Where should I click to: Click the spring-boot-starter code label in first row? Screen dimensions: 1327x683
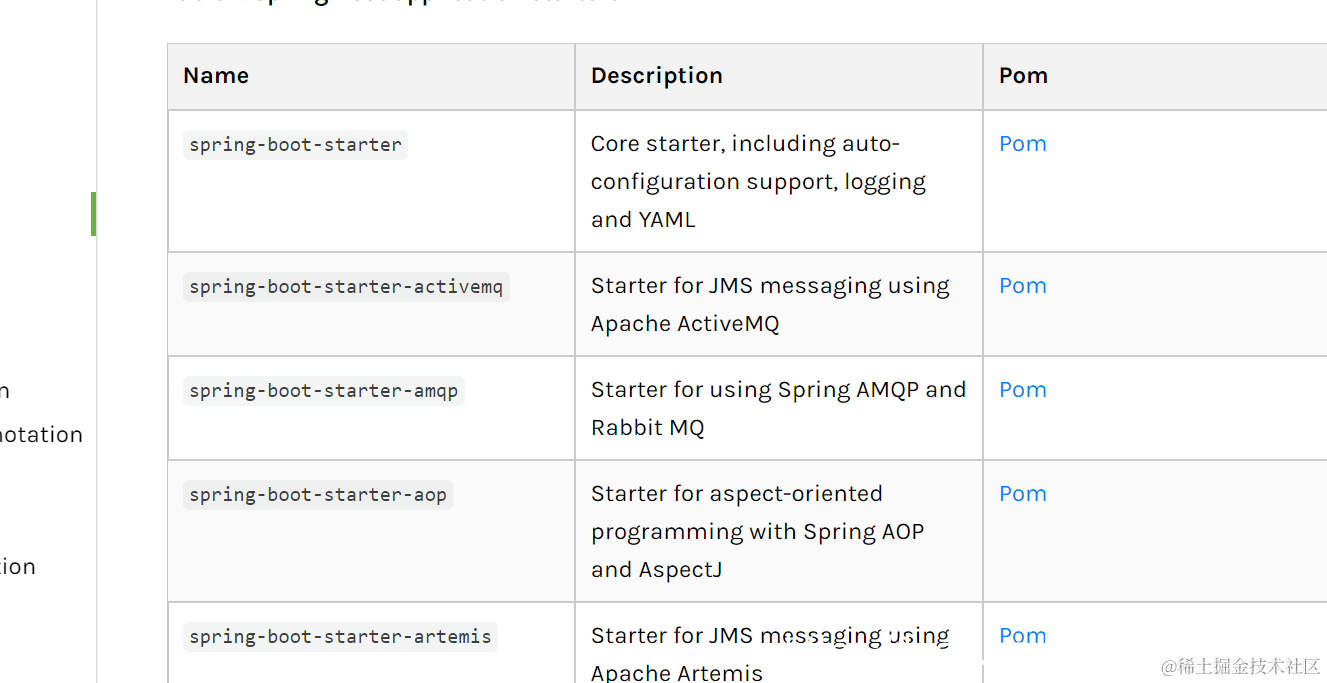pos(295,145)
